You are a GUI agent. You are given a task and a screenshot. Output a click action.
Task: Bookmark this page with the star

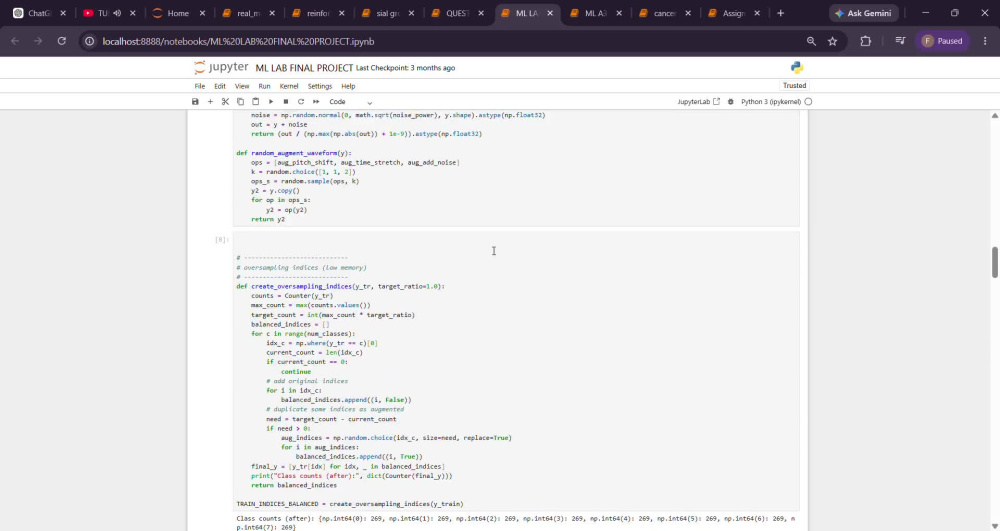832,41
